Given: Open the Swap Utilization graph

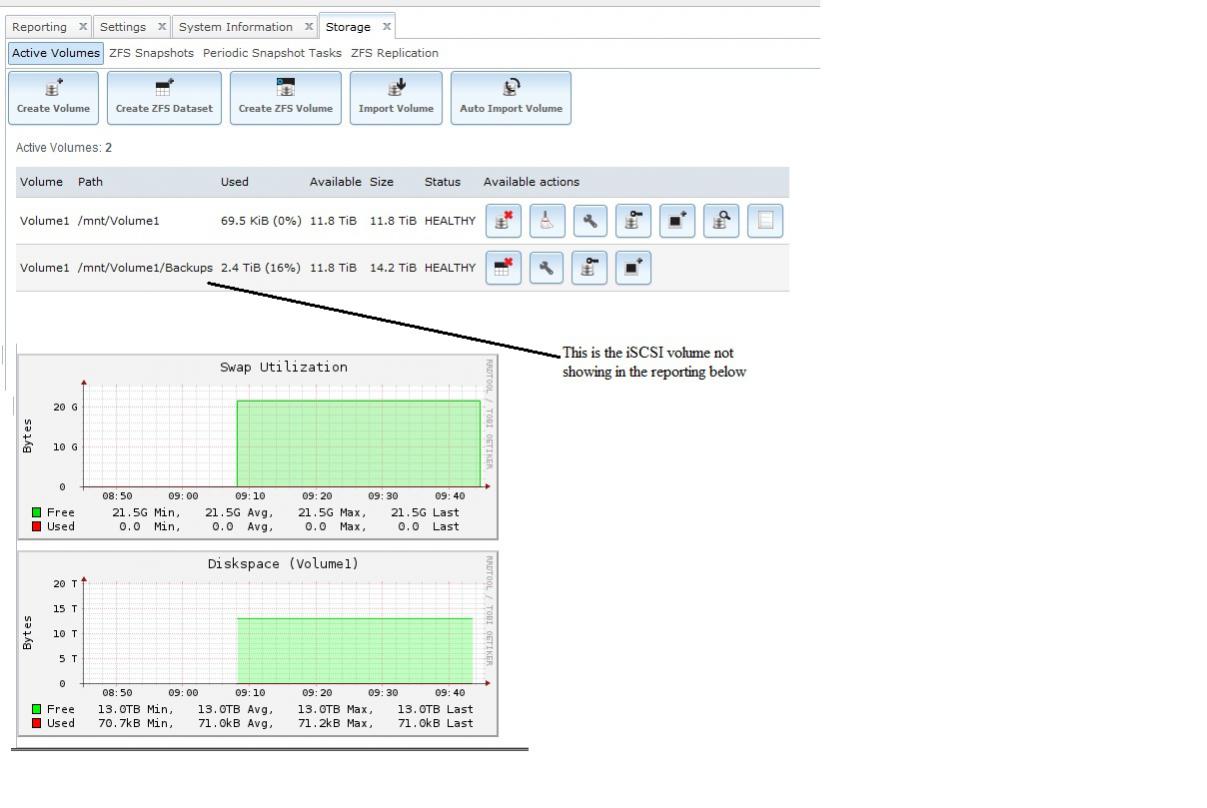Looking at the screenshot, I should 258,447.
